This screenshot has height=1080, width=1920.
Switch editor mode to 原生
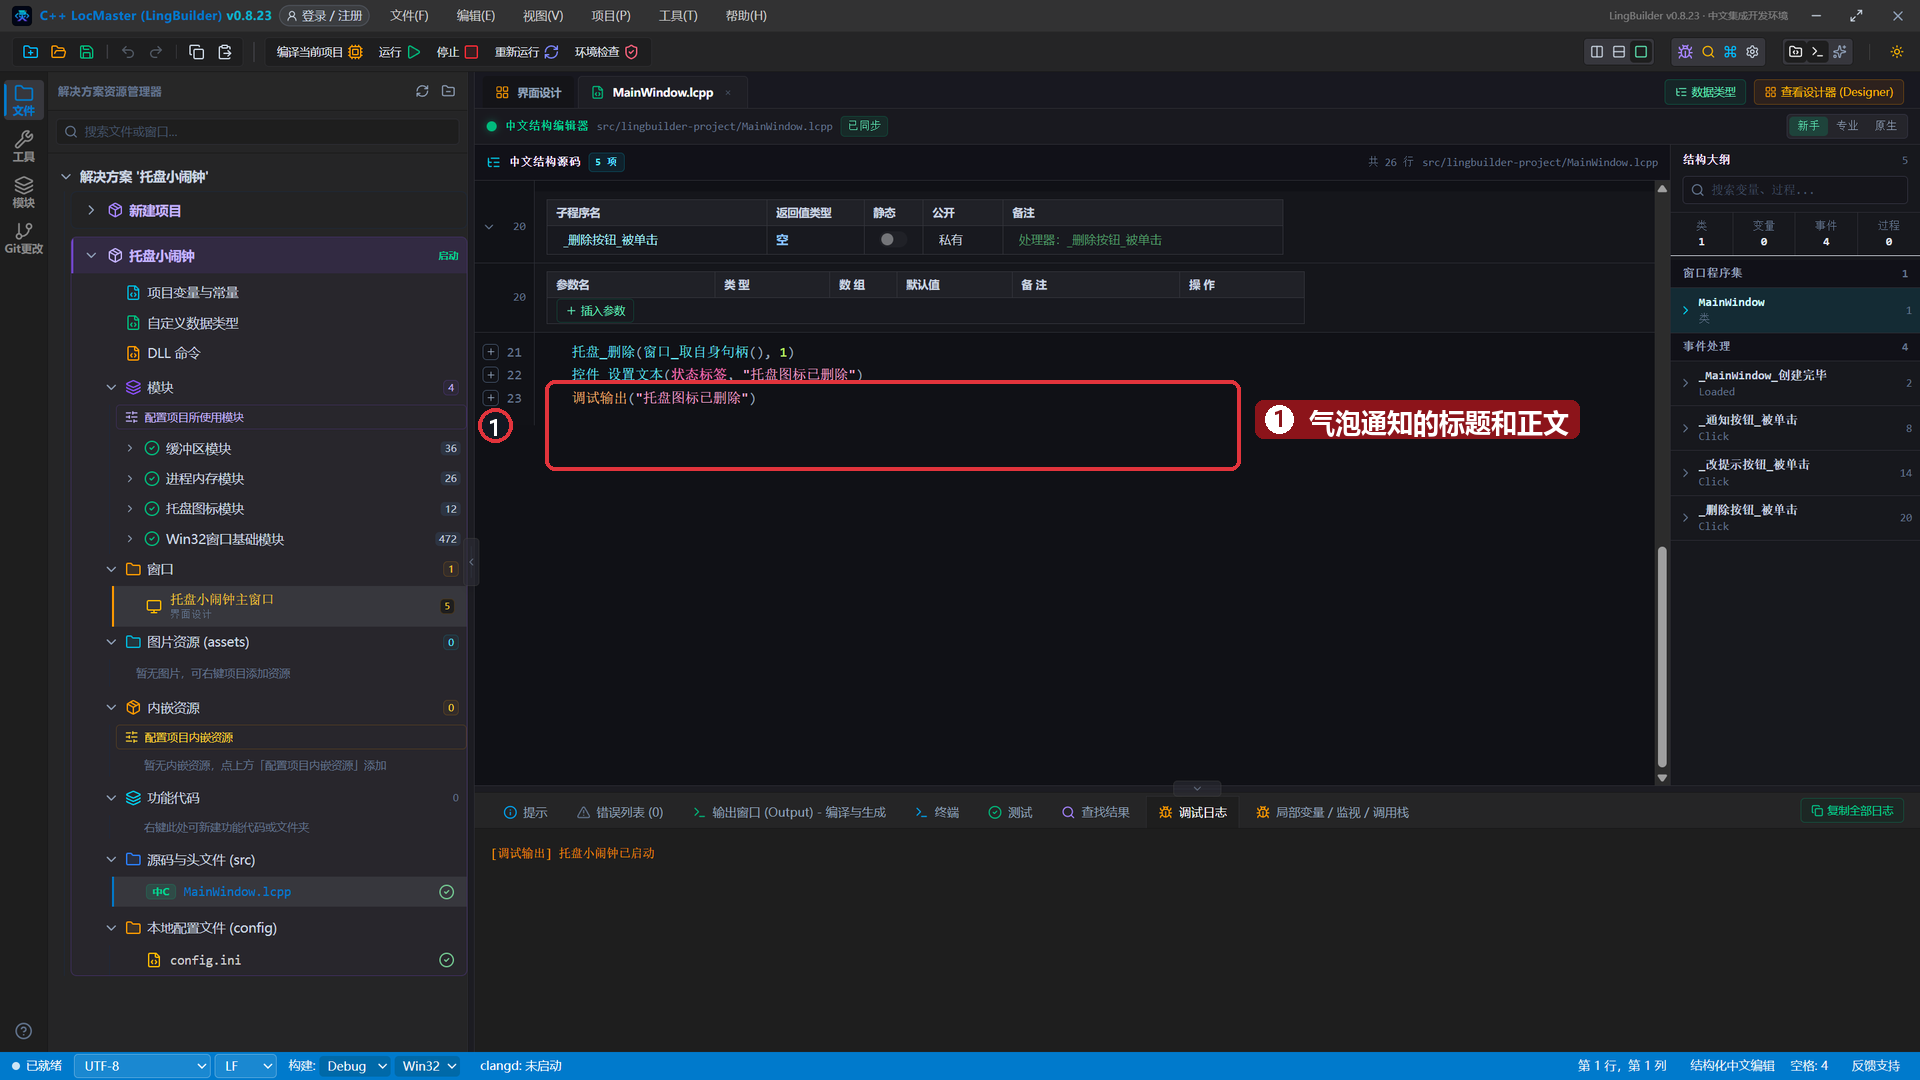(1885, 126)
